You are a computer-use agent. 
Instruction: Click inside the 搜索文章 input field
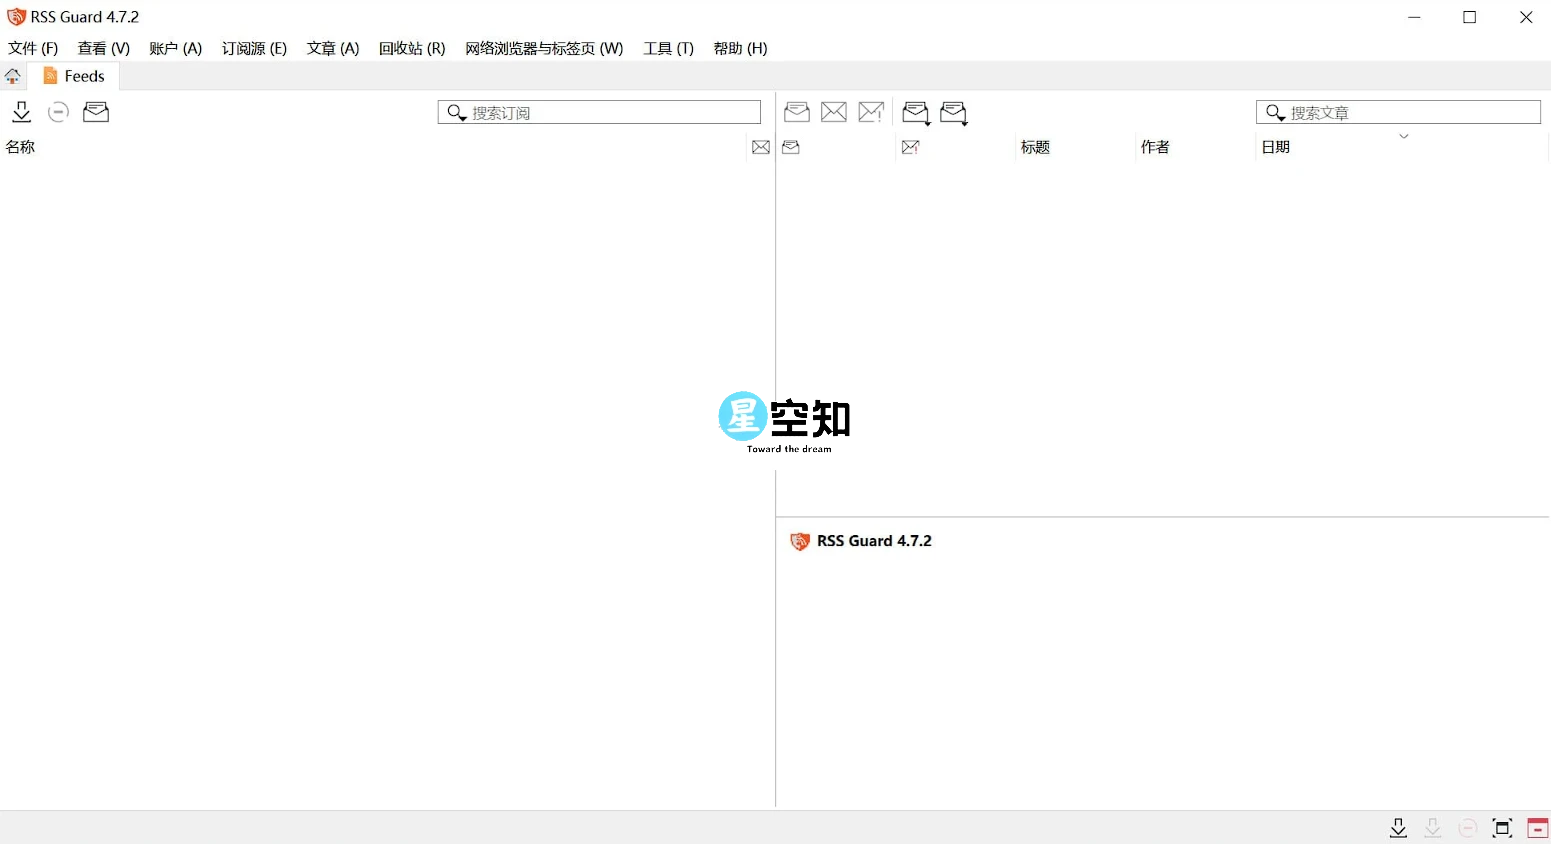(x=1400, y=112)
